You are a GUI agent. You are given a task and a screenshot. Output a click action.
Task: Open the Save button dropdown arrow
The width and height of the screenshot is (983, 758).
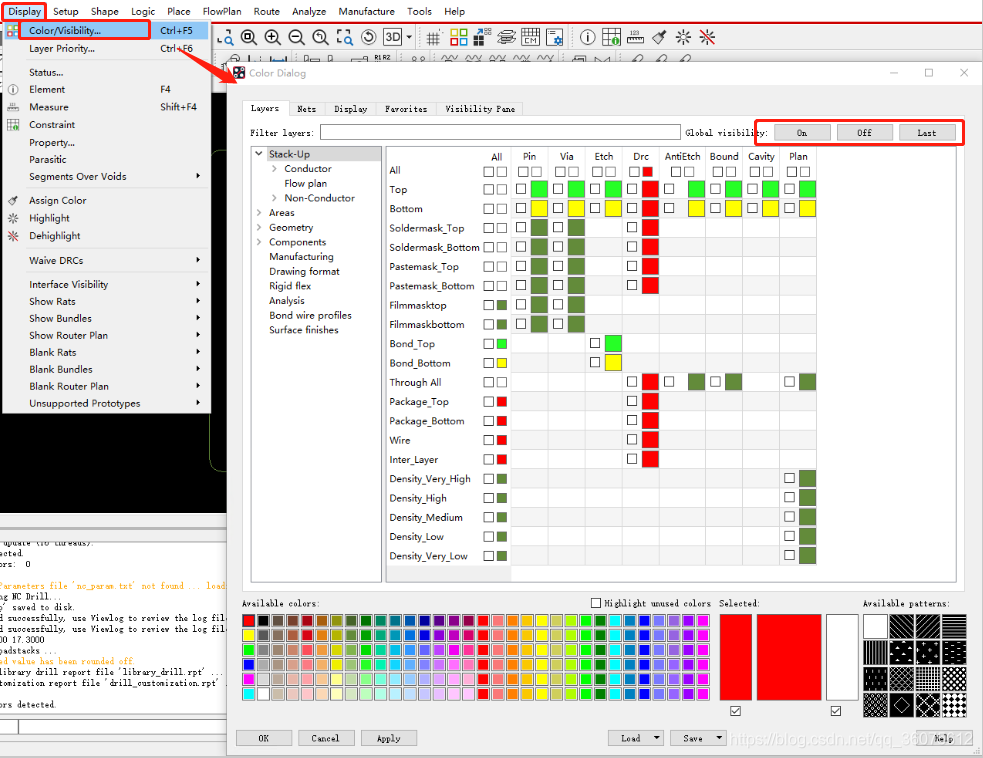pos(718,738)
